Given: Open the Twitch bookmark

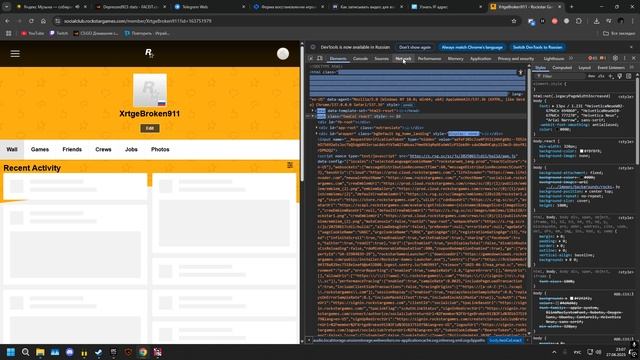Looking at the screenshot, I should point(59,33).
